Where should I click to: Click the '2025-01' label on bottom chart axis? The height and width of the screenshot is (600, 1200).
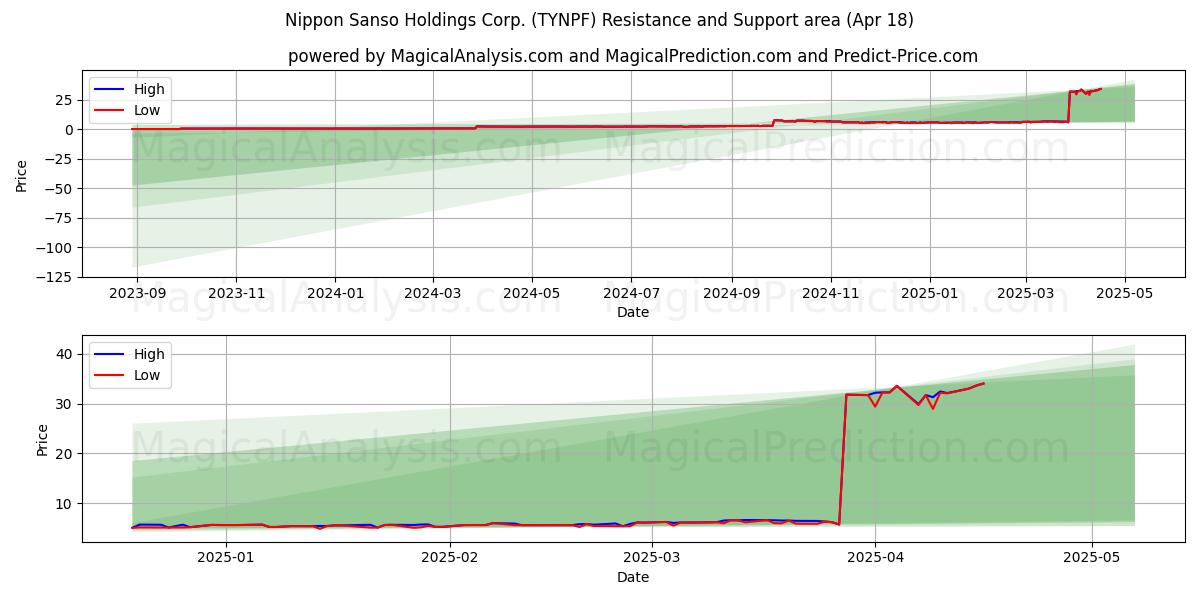(x=226, y=559)
